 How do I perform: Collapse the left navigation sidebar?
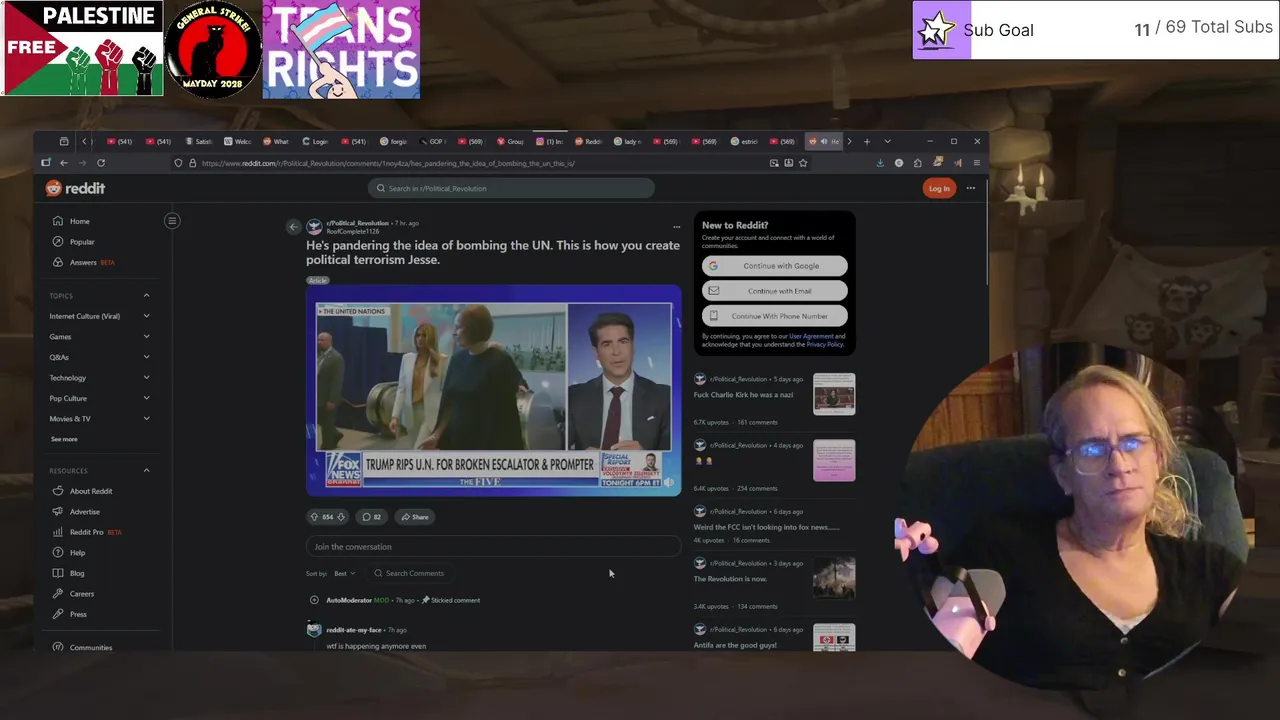click(172, 221)
